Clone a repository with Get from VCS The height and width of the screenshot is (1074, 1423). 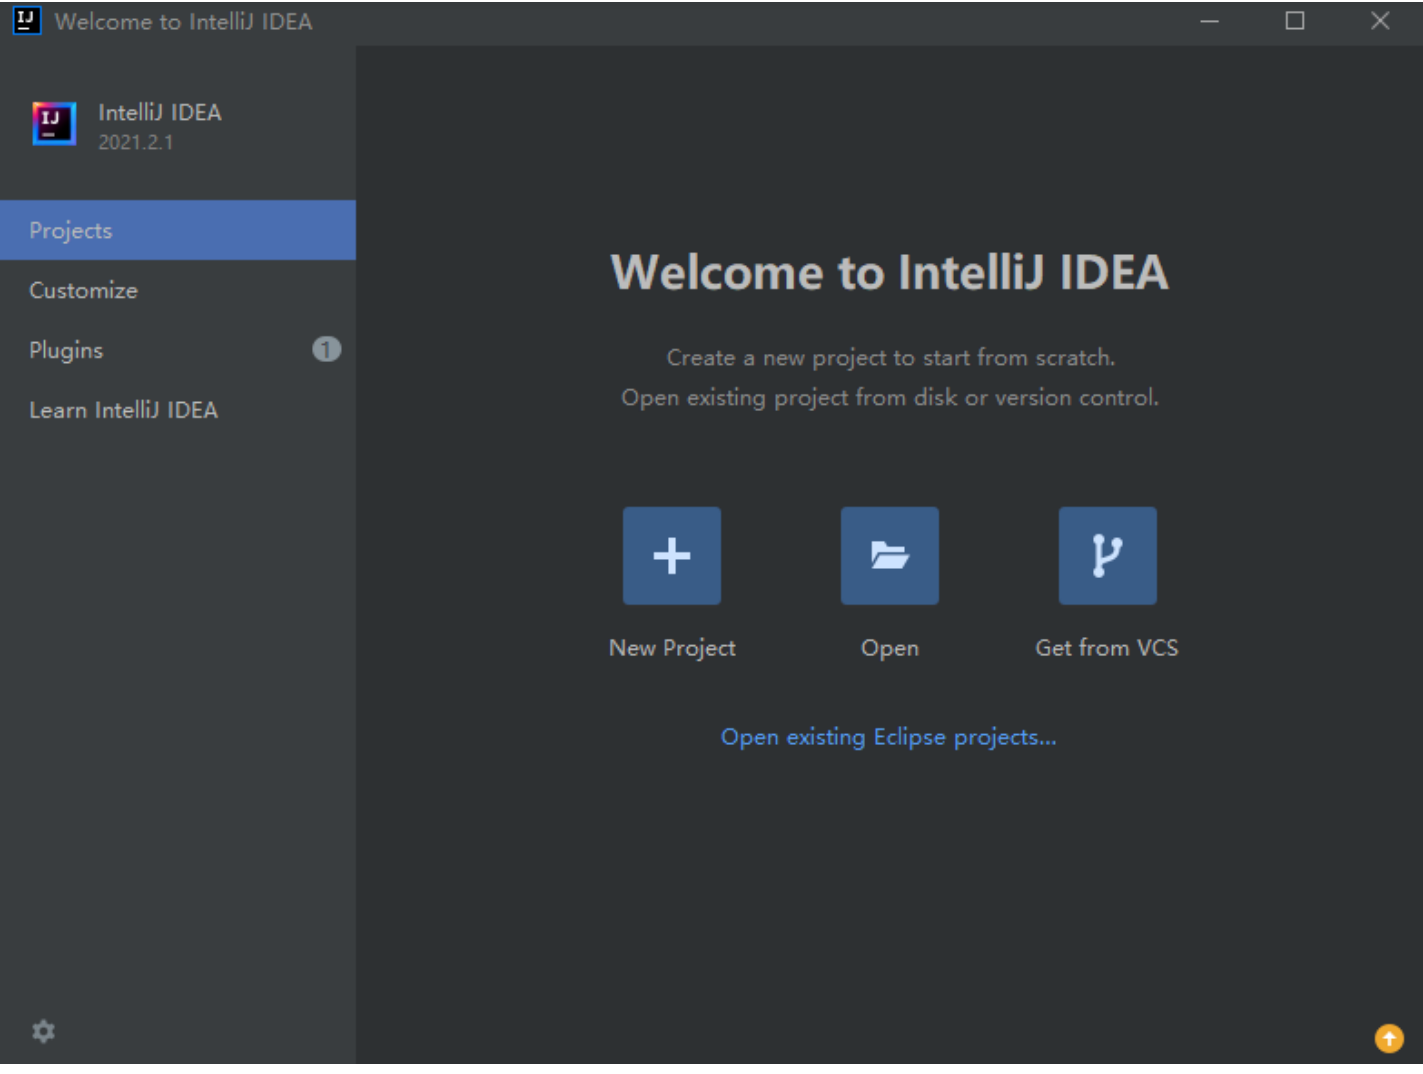1106,557
